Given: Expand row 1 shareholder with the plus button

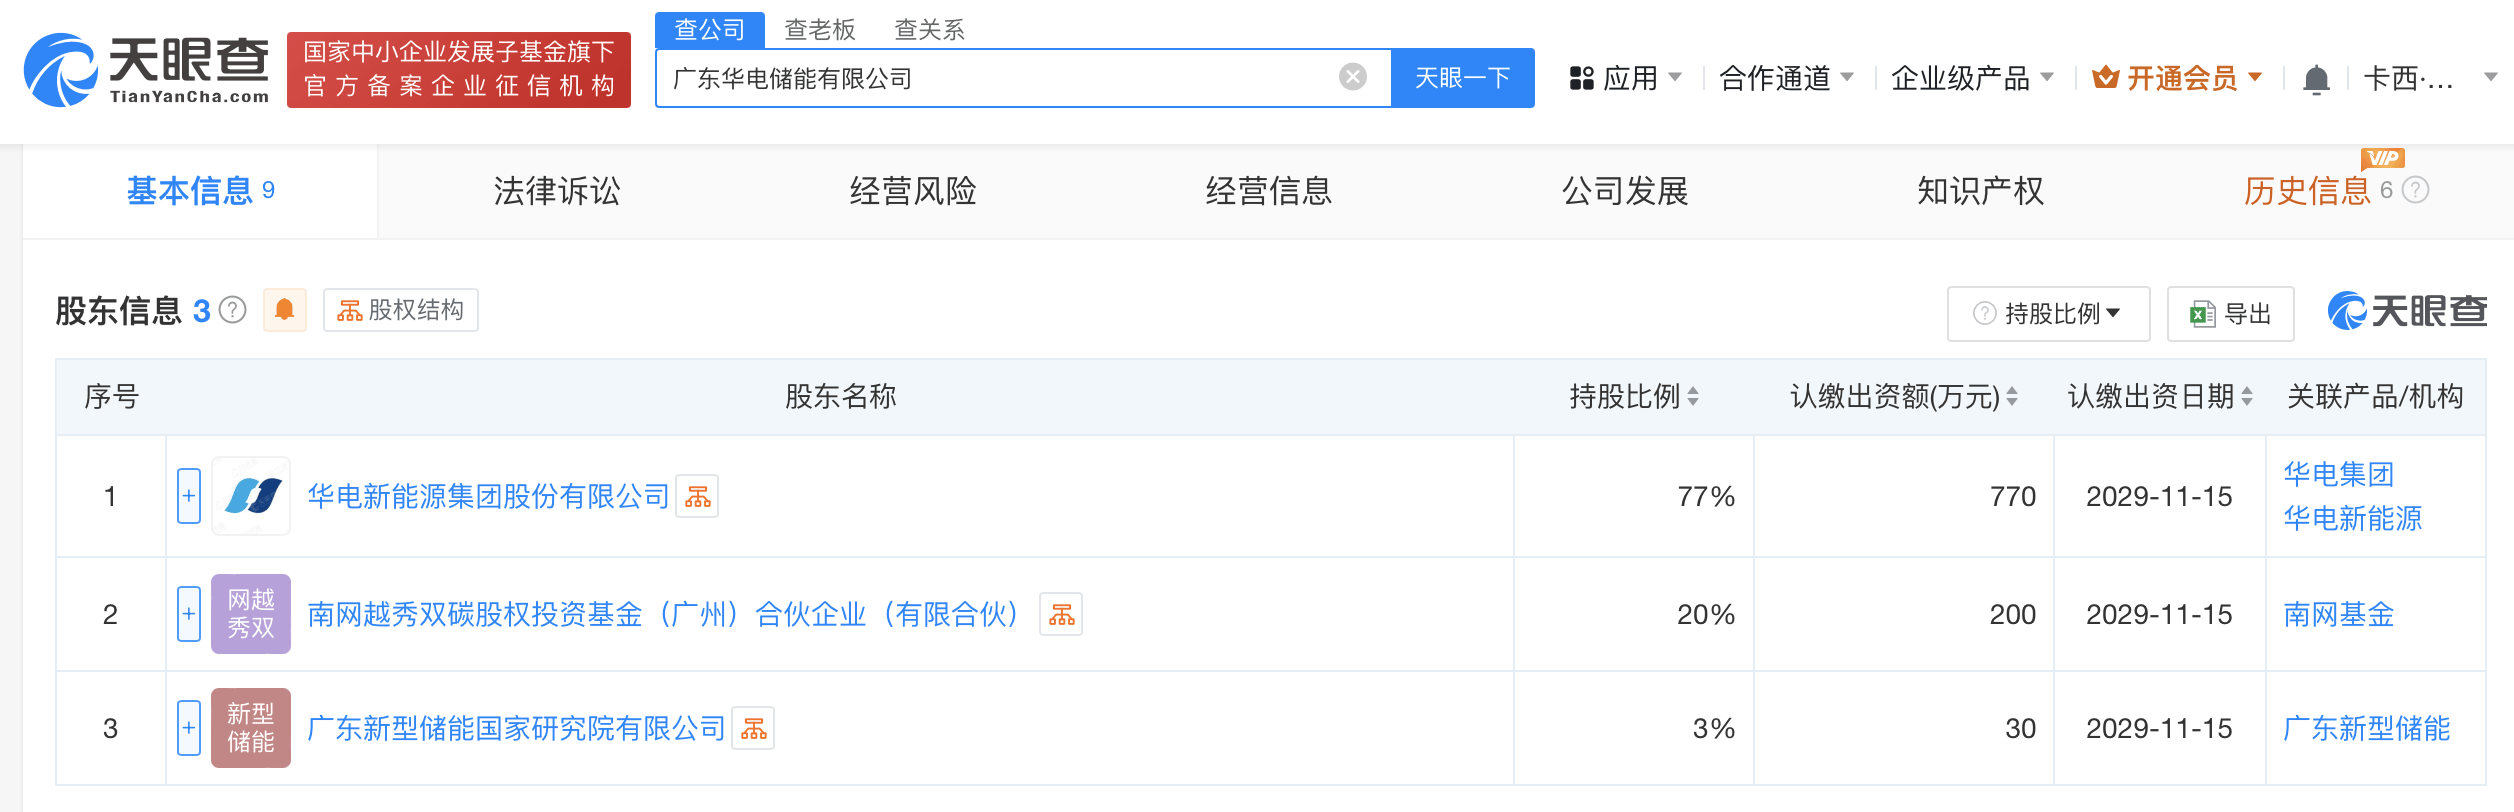Looking at the screenshot, I should pyautogui.click(x=189, y=496).
